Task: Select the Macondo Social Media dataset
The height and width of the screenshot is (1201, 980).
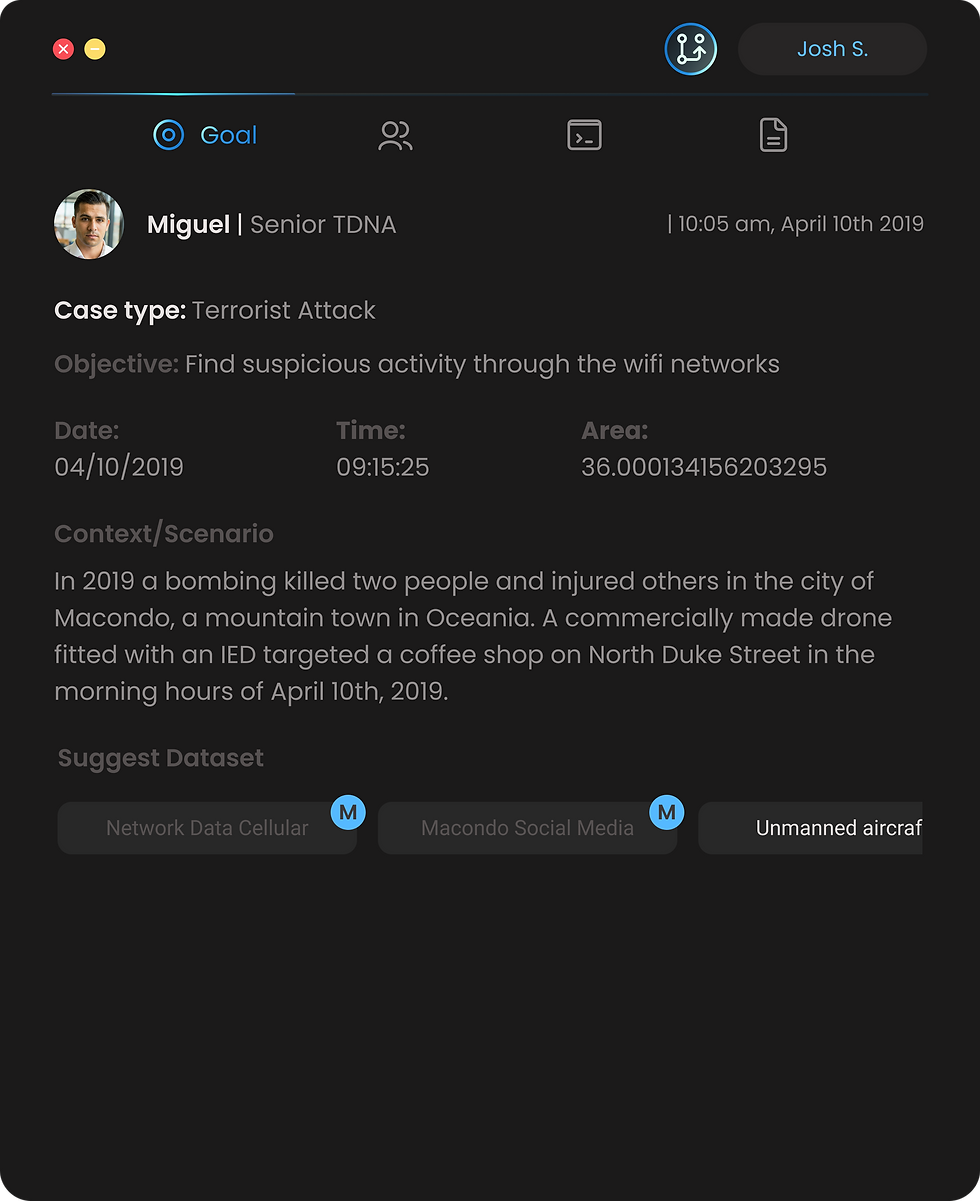Action: click(527, 828)
